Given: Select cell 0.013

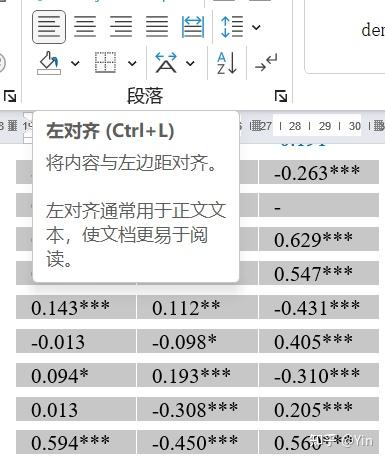Looking at the screenshot, I should 76,409.
